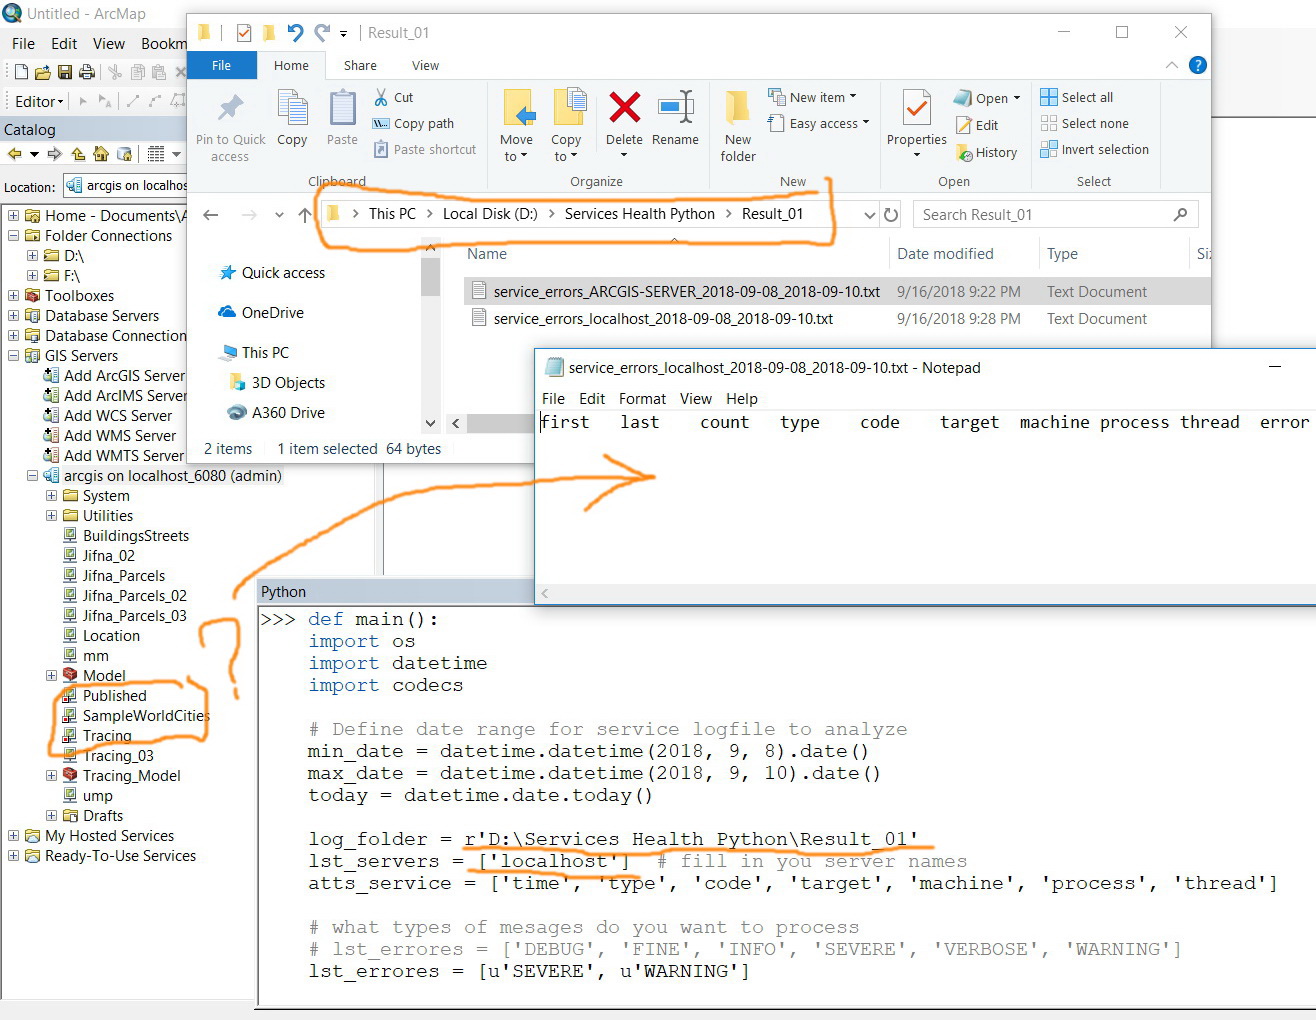Image resolution: width=1316 pixels, height=1020 pixels.
Task: Click the Open folder icon in ArcMap toolbar
Action: [x=42, y=72]
